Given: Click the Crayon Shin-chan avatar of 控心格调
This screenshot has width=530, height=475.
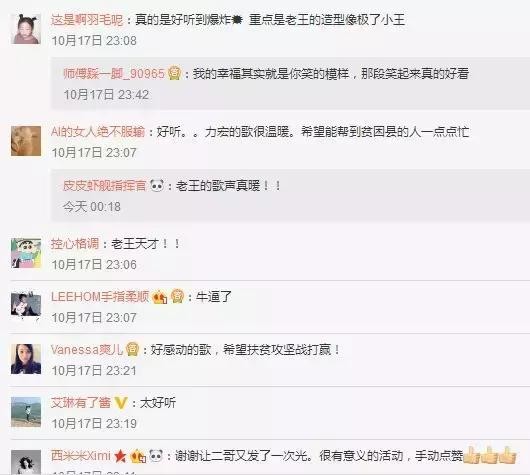Looking at the screenshot, I should point(26,253).
